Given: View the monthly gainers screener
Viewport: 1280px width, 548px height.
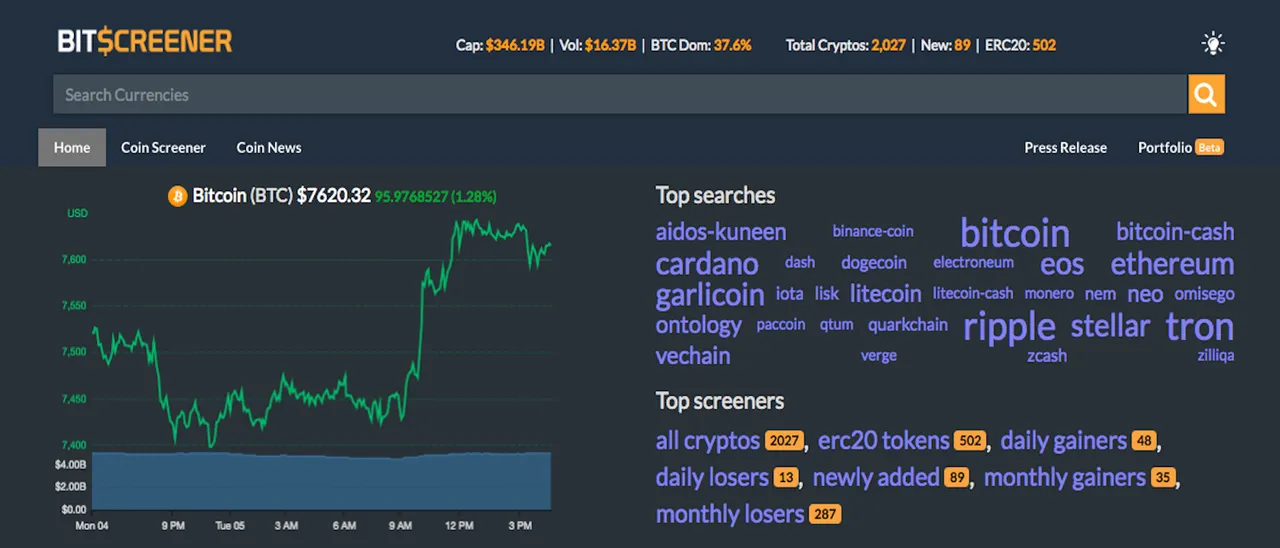Looking at the screenshot, I should 1065,478.
